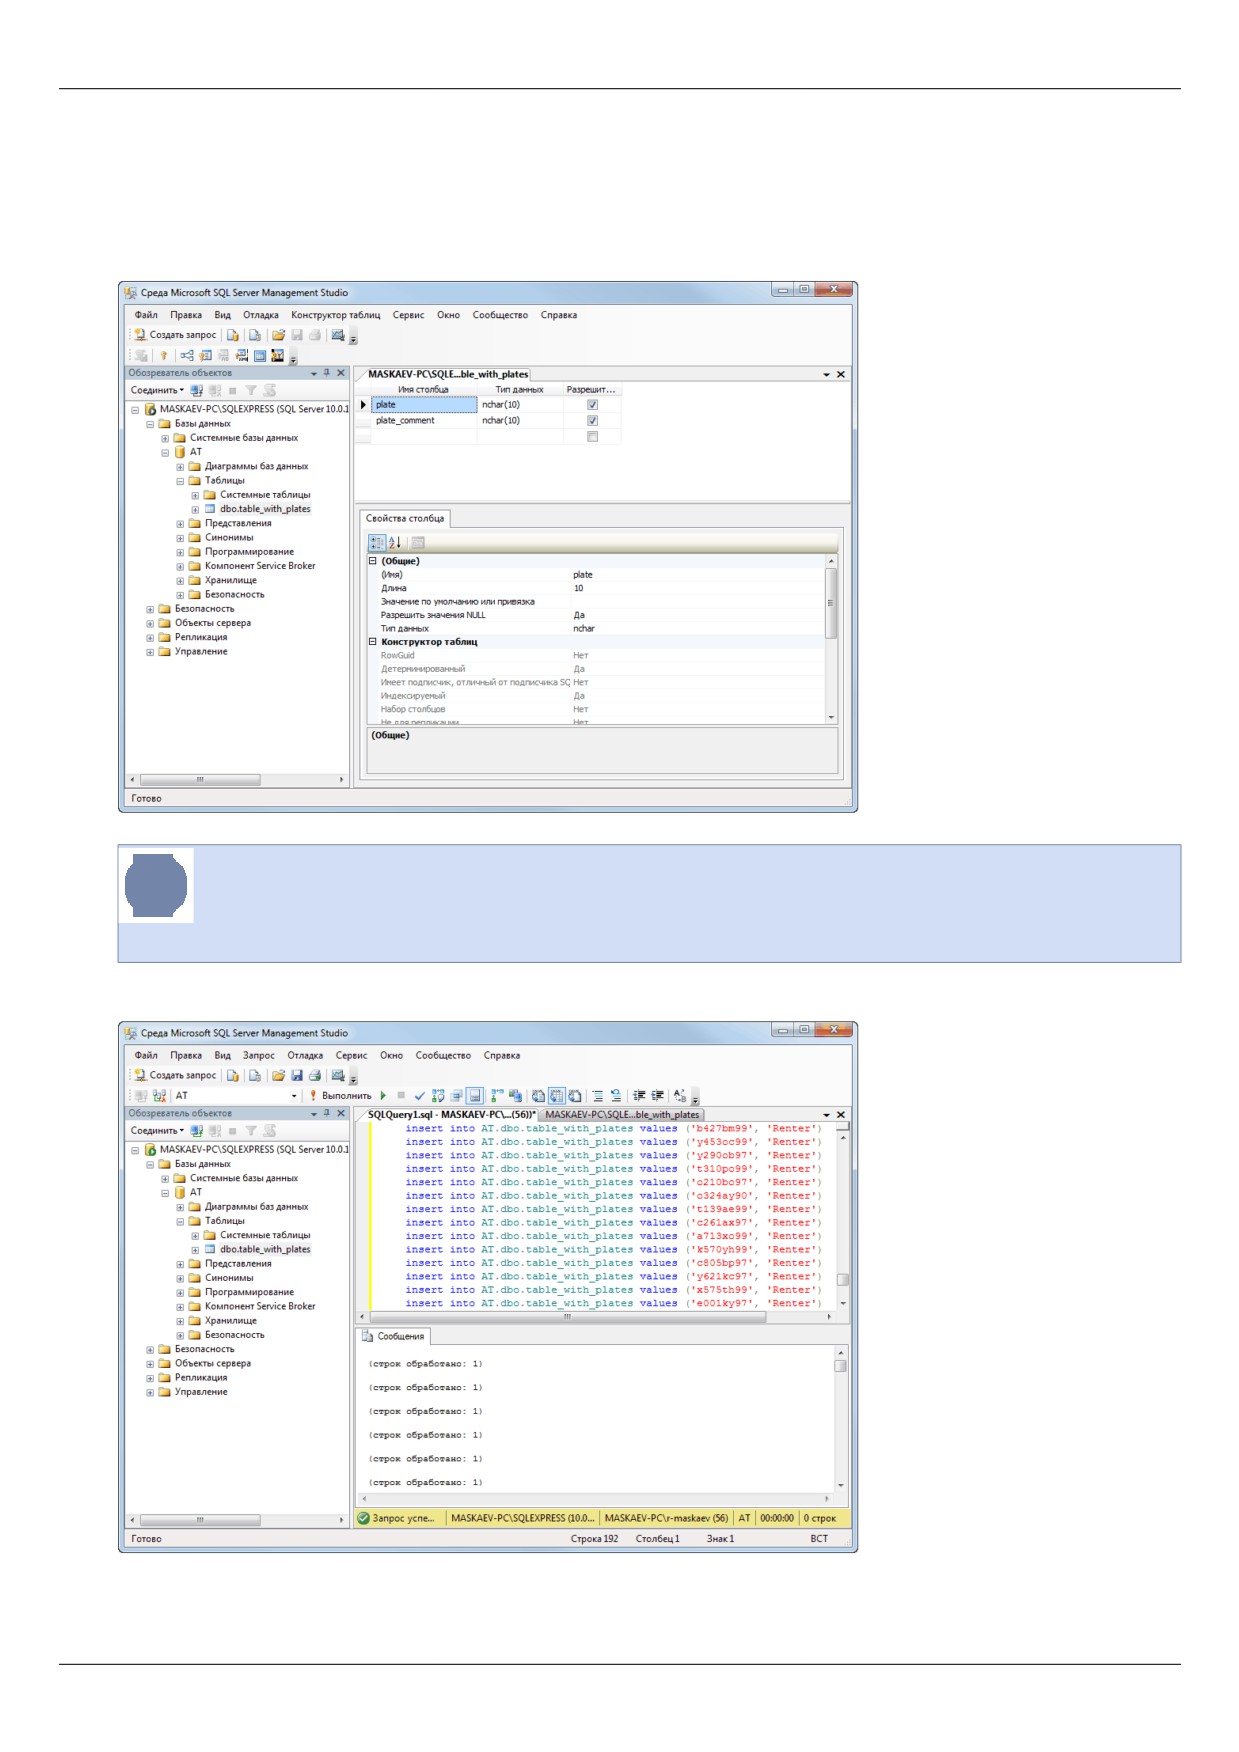The image size is (1239, 1752).
Task: Open Соединить dropdown in lower window object explorer
Action: [x=157, y=1130]
